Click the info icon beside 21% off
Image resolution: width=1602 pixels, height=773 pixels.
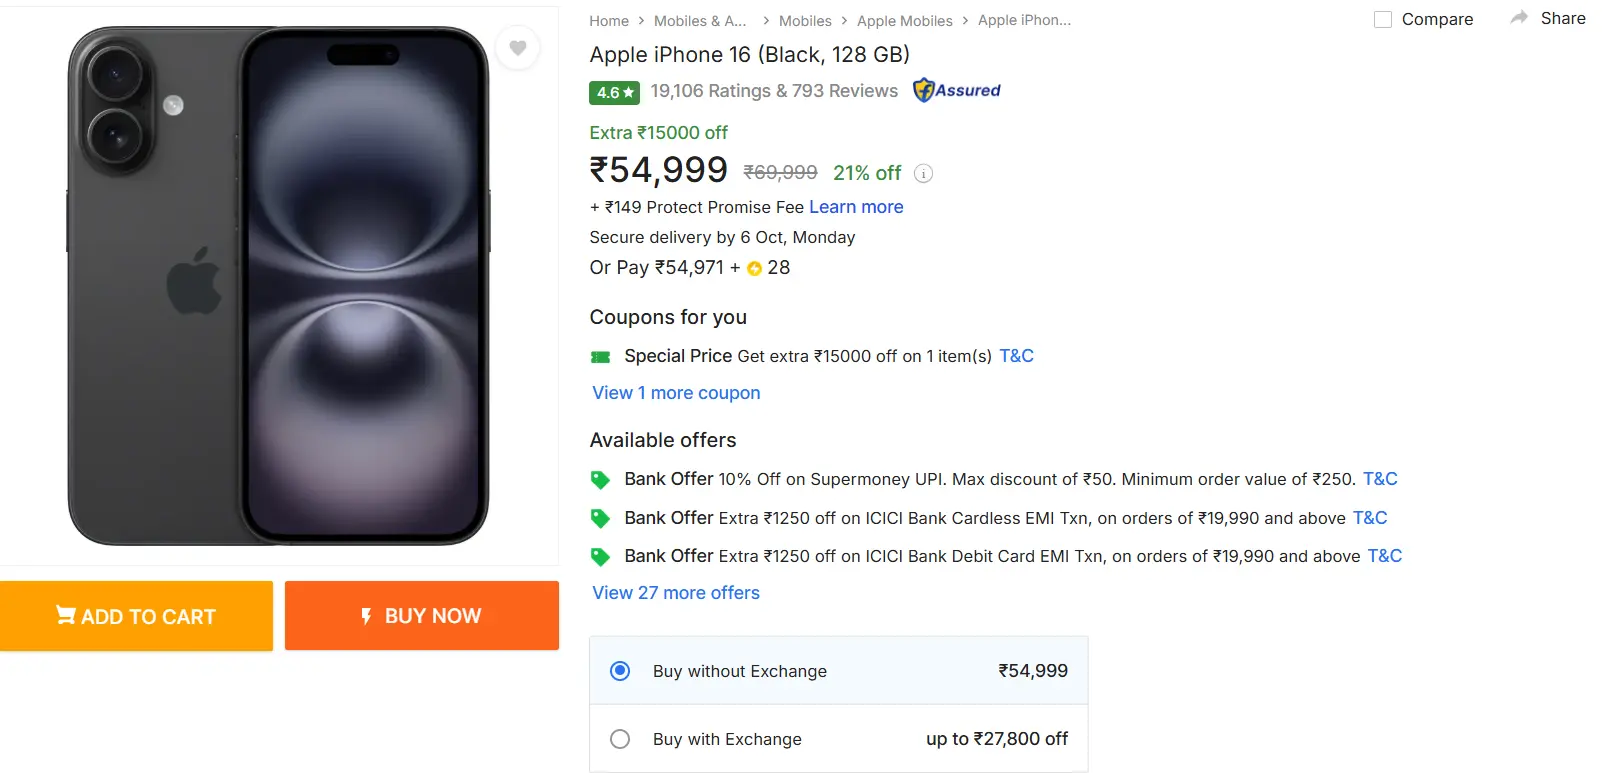click(922, 173)
